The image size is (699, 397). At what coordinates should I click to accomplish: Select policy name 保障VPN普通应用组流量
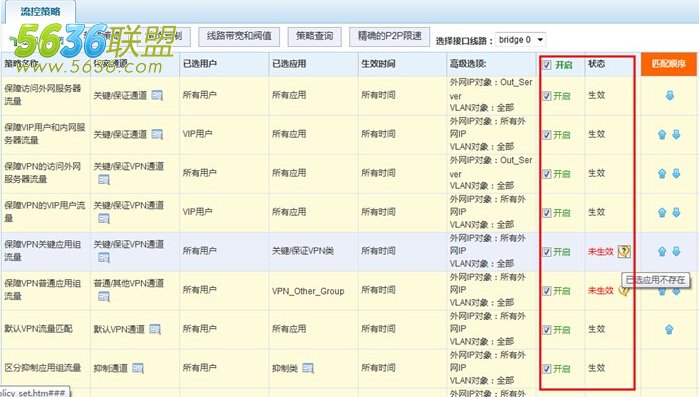coord(43,290)
